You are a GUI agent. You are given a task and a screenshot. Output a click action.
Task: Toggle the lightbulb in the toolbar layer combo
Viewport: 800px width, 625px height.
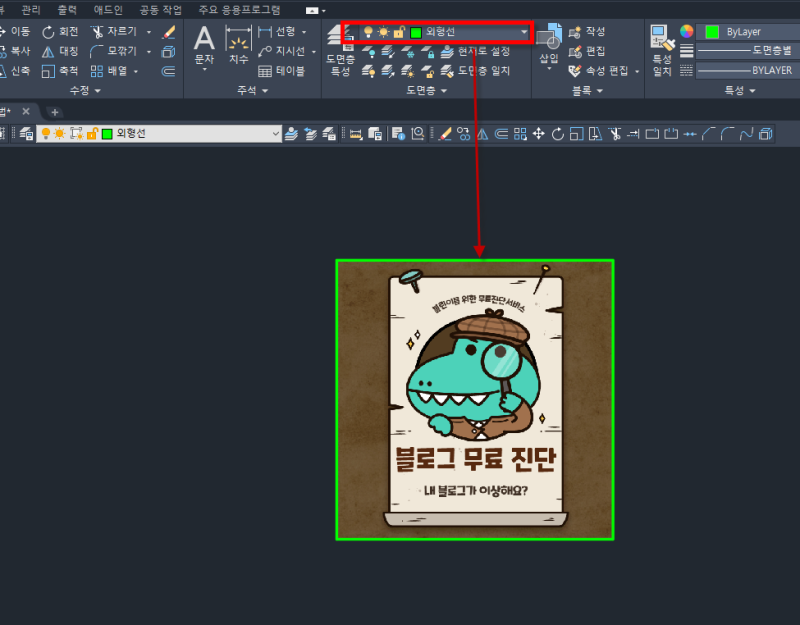(46, 134)
